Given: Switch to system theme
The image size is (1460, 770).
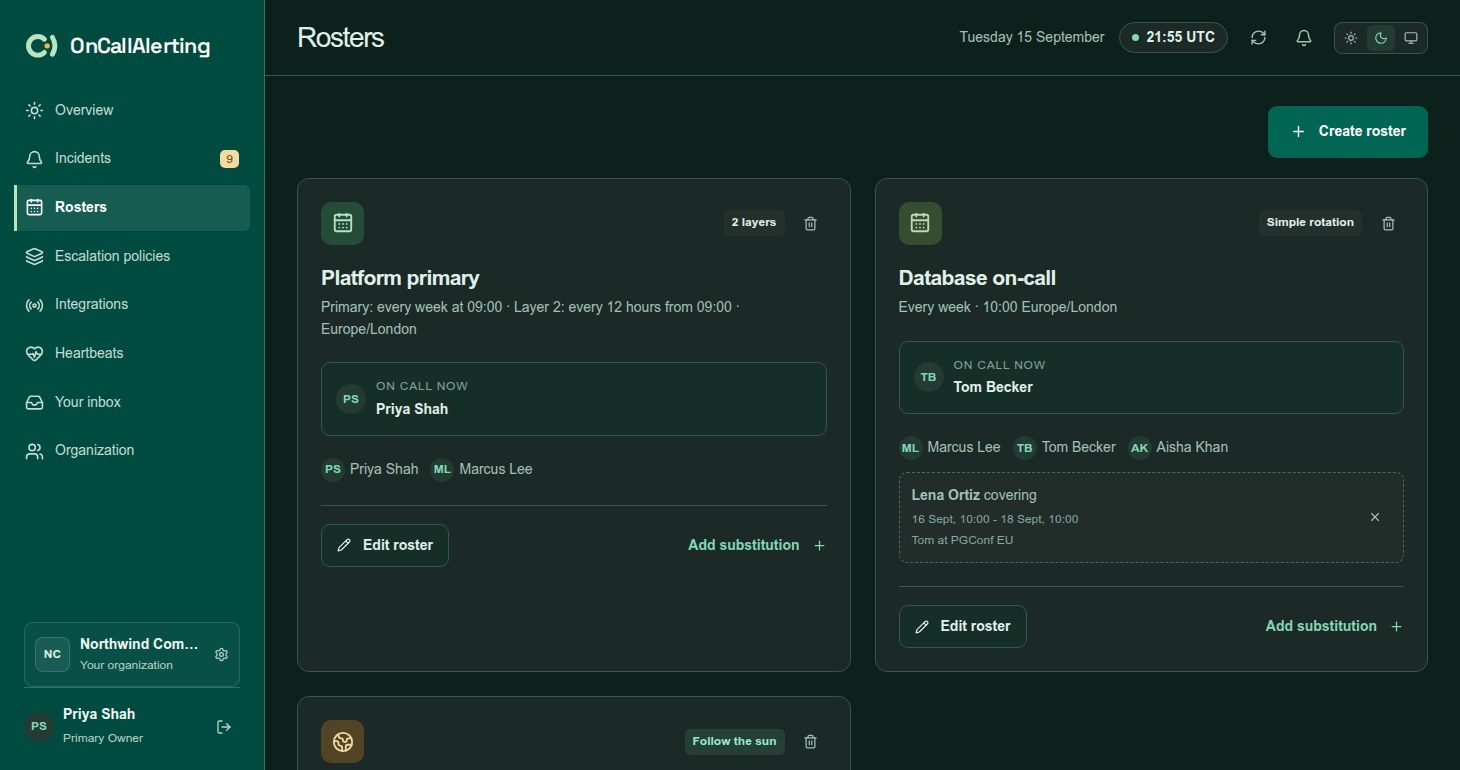Looking at the screenshot, I should pyautogui.click(x=1411, y=38).
